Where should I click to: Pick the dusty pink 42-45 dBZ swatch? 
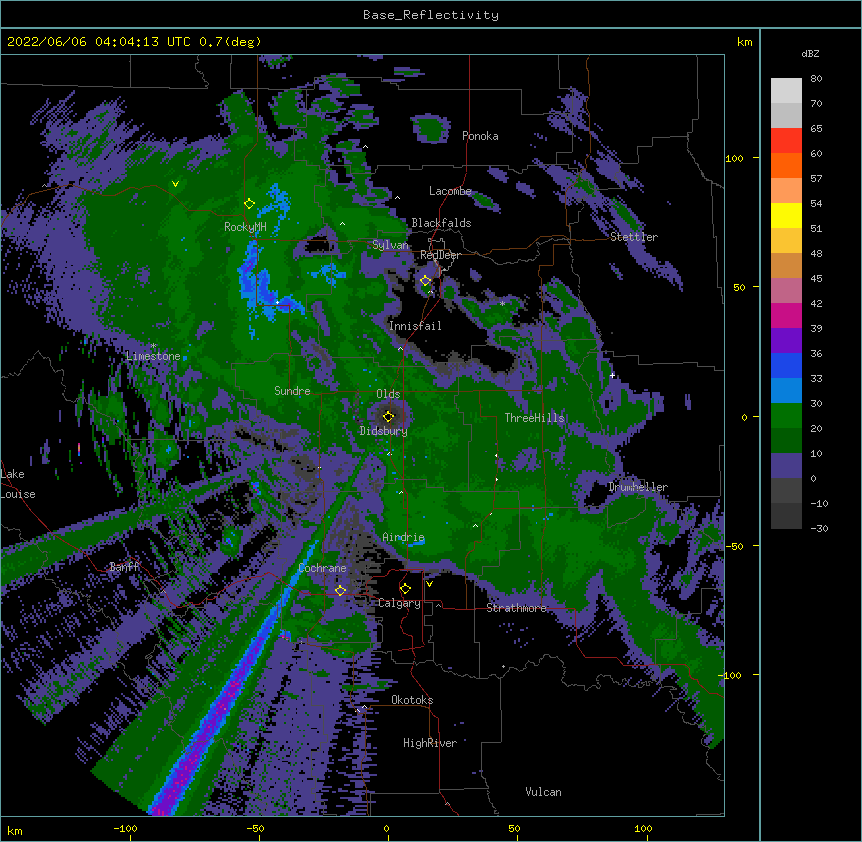786,291
